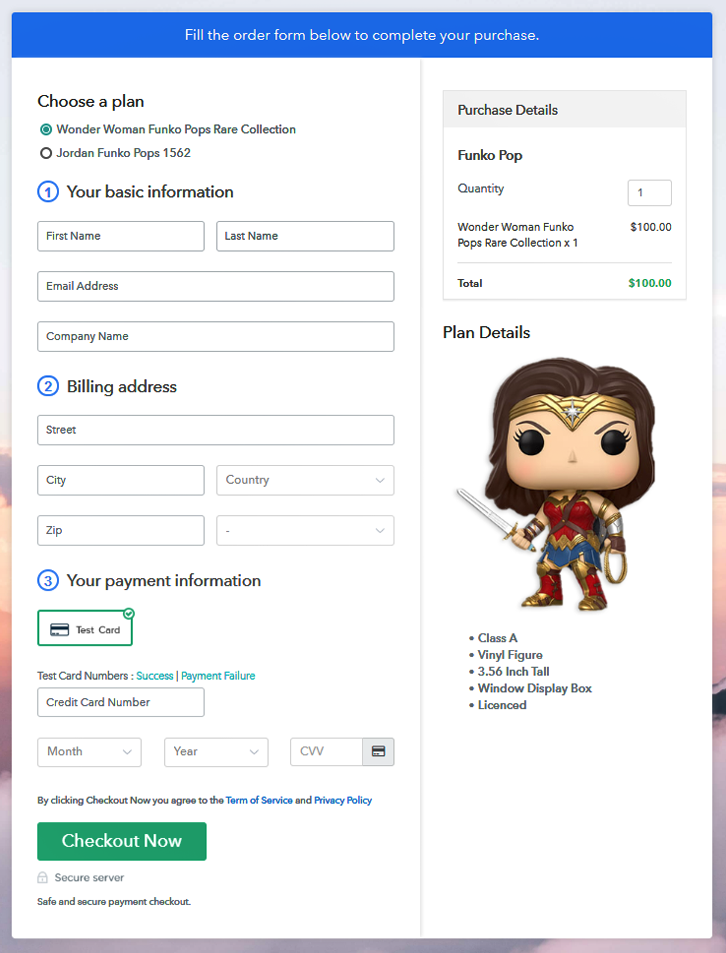
Task: Focus the Email Address field
Action: coord(216,286)
